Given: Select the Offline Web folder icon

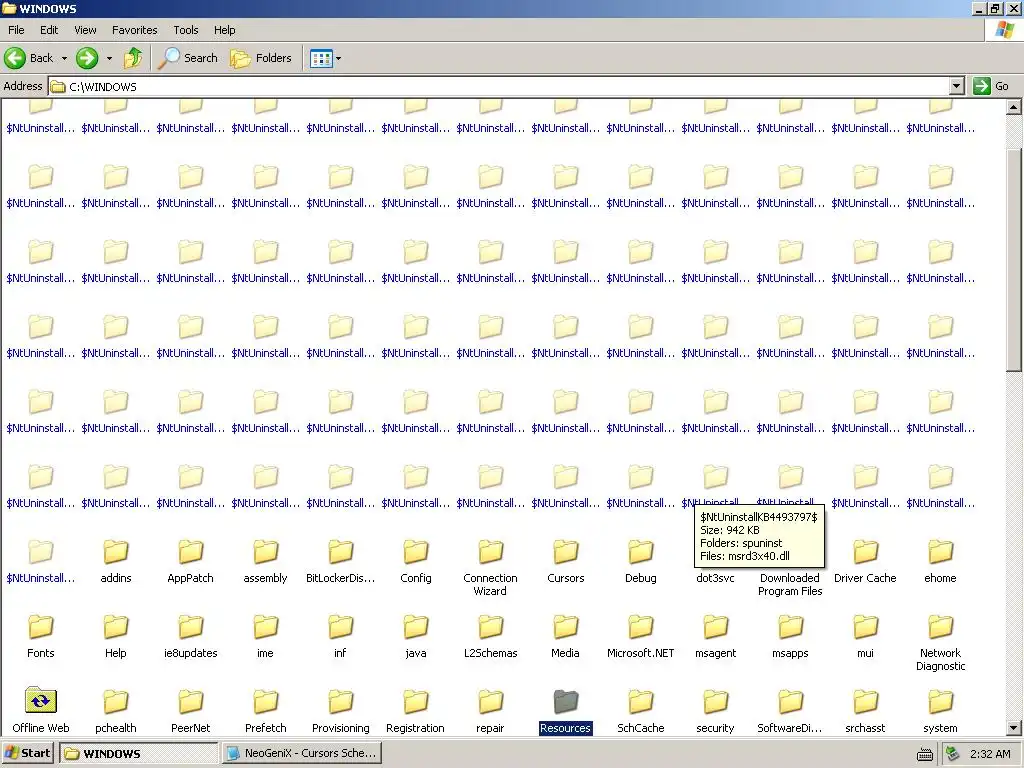Looking at the screenshot, I should click(x=40, y=701).
